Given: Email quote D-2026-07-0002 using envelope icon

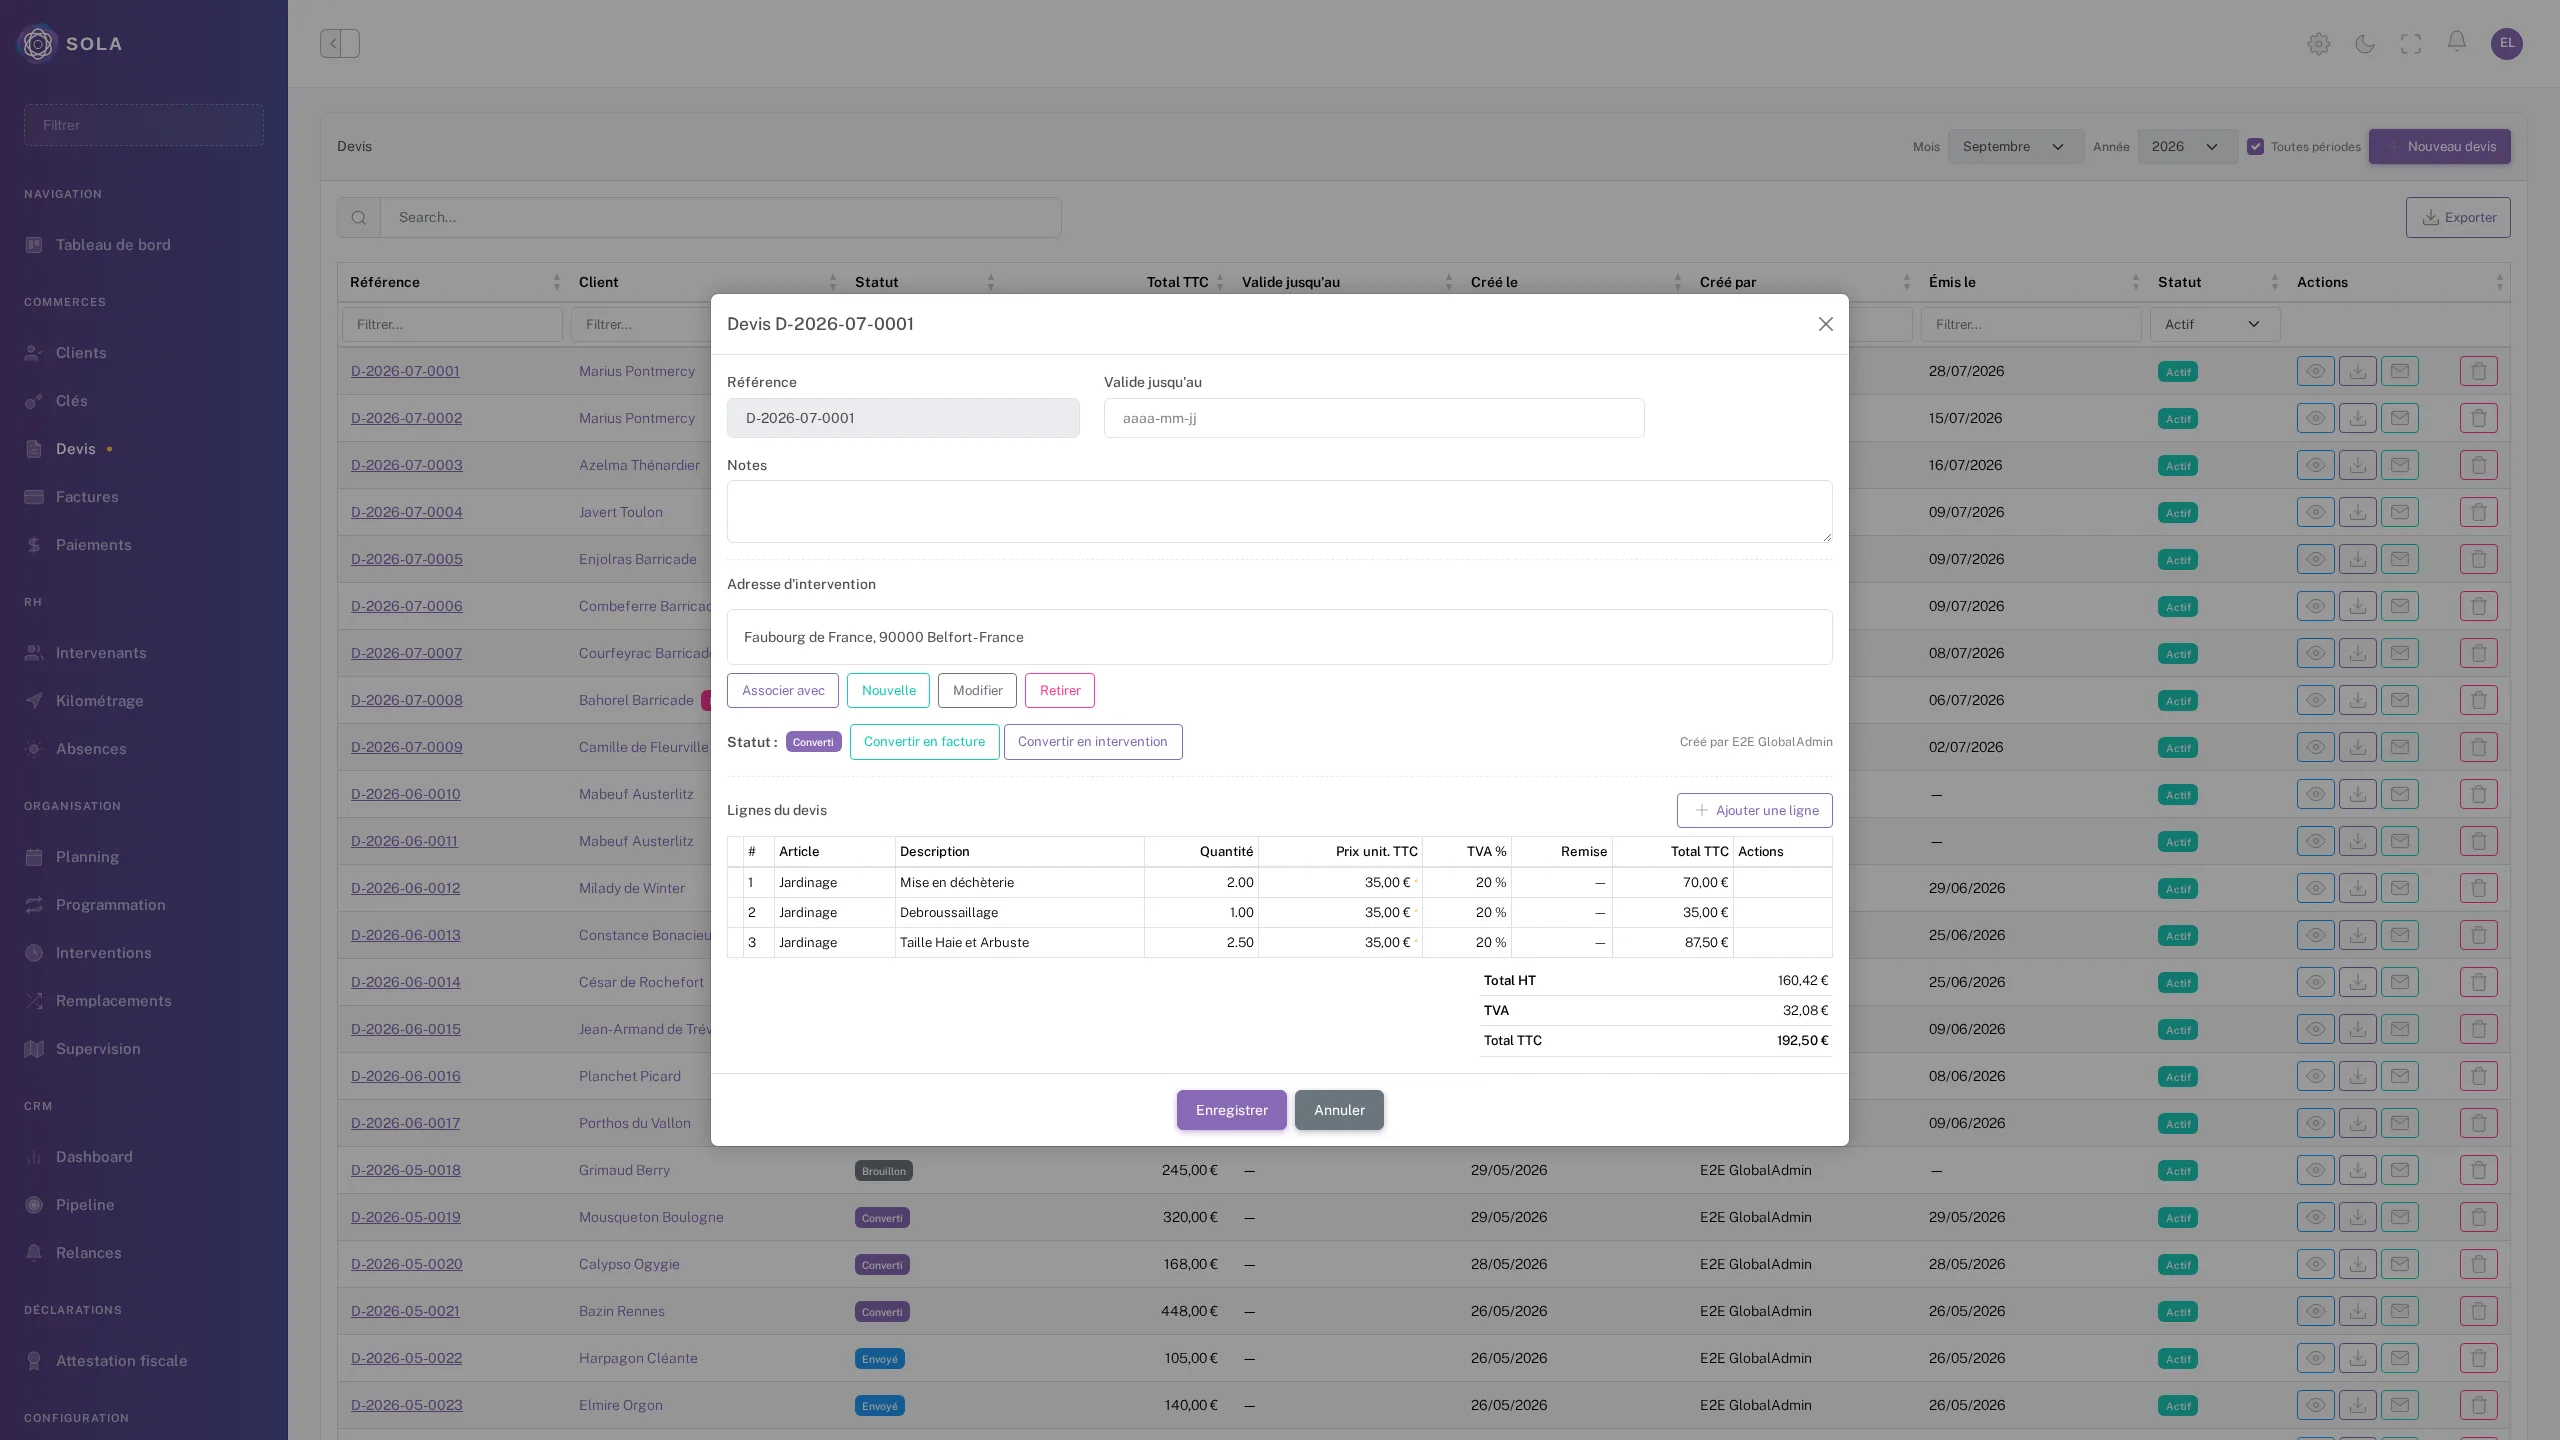Looking at the screenshot, I should point(2400,418).
